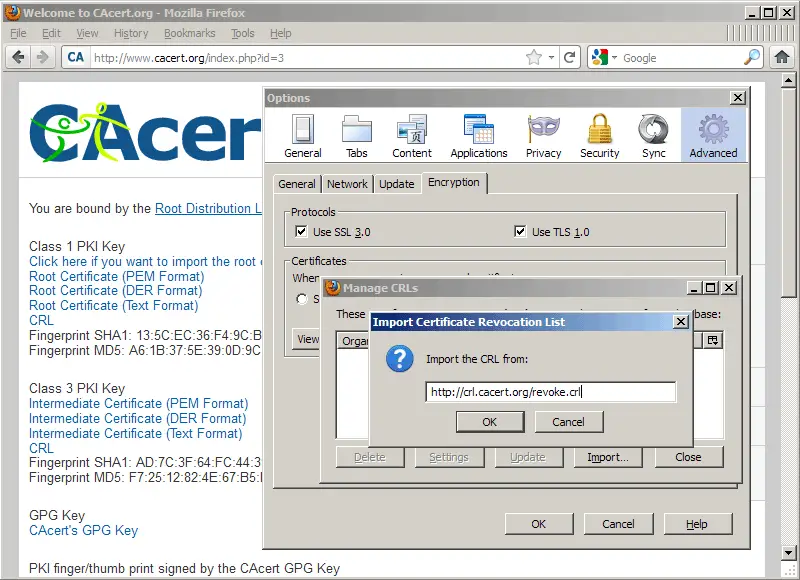Click the CA site identity icon

(x=76, y=57)
